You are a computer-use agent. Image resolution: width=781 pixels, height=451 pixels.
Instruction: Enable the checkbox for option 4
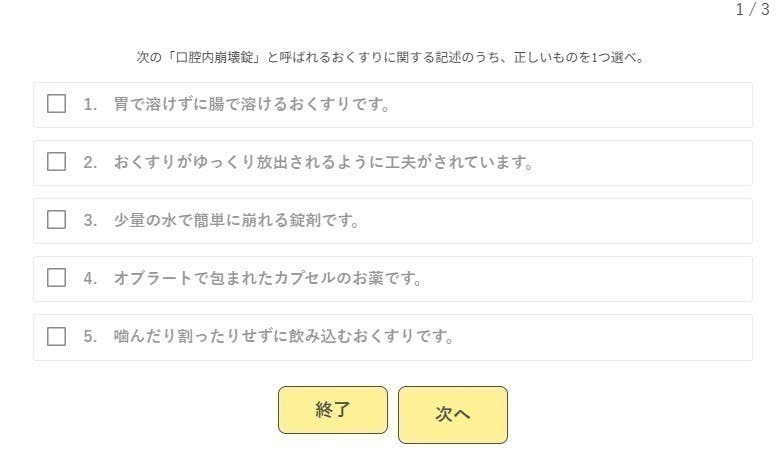pos(57,278)
